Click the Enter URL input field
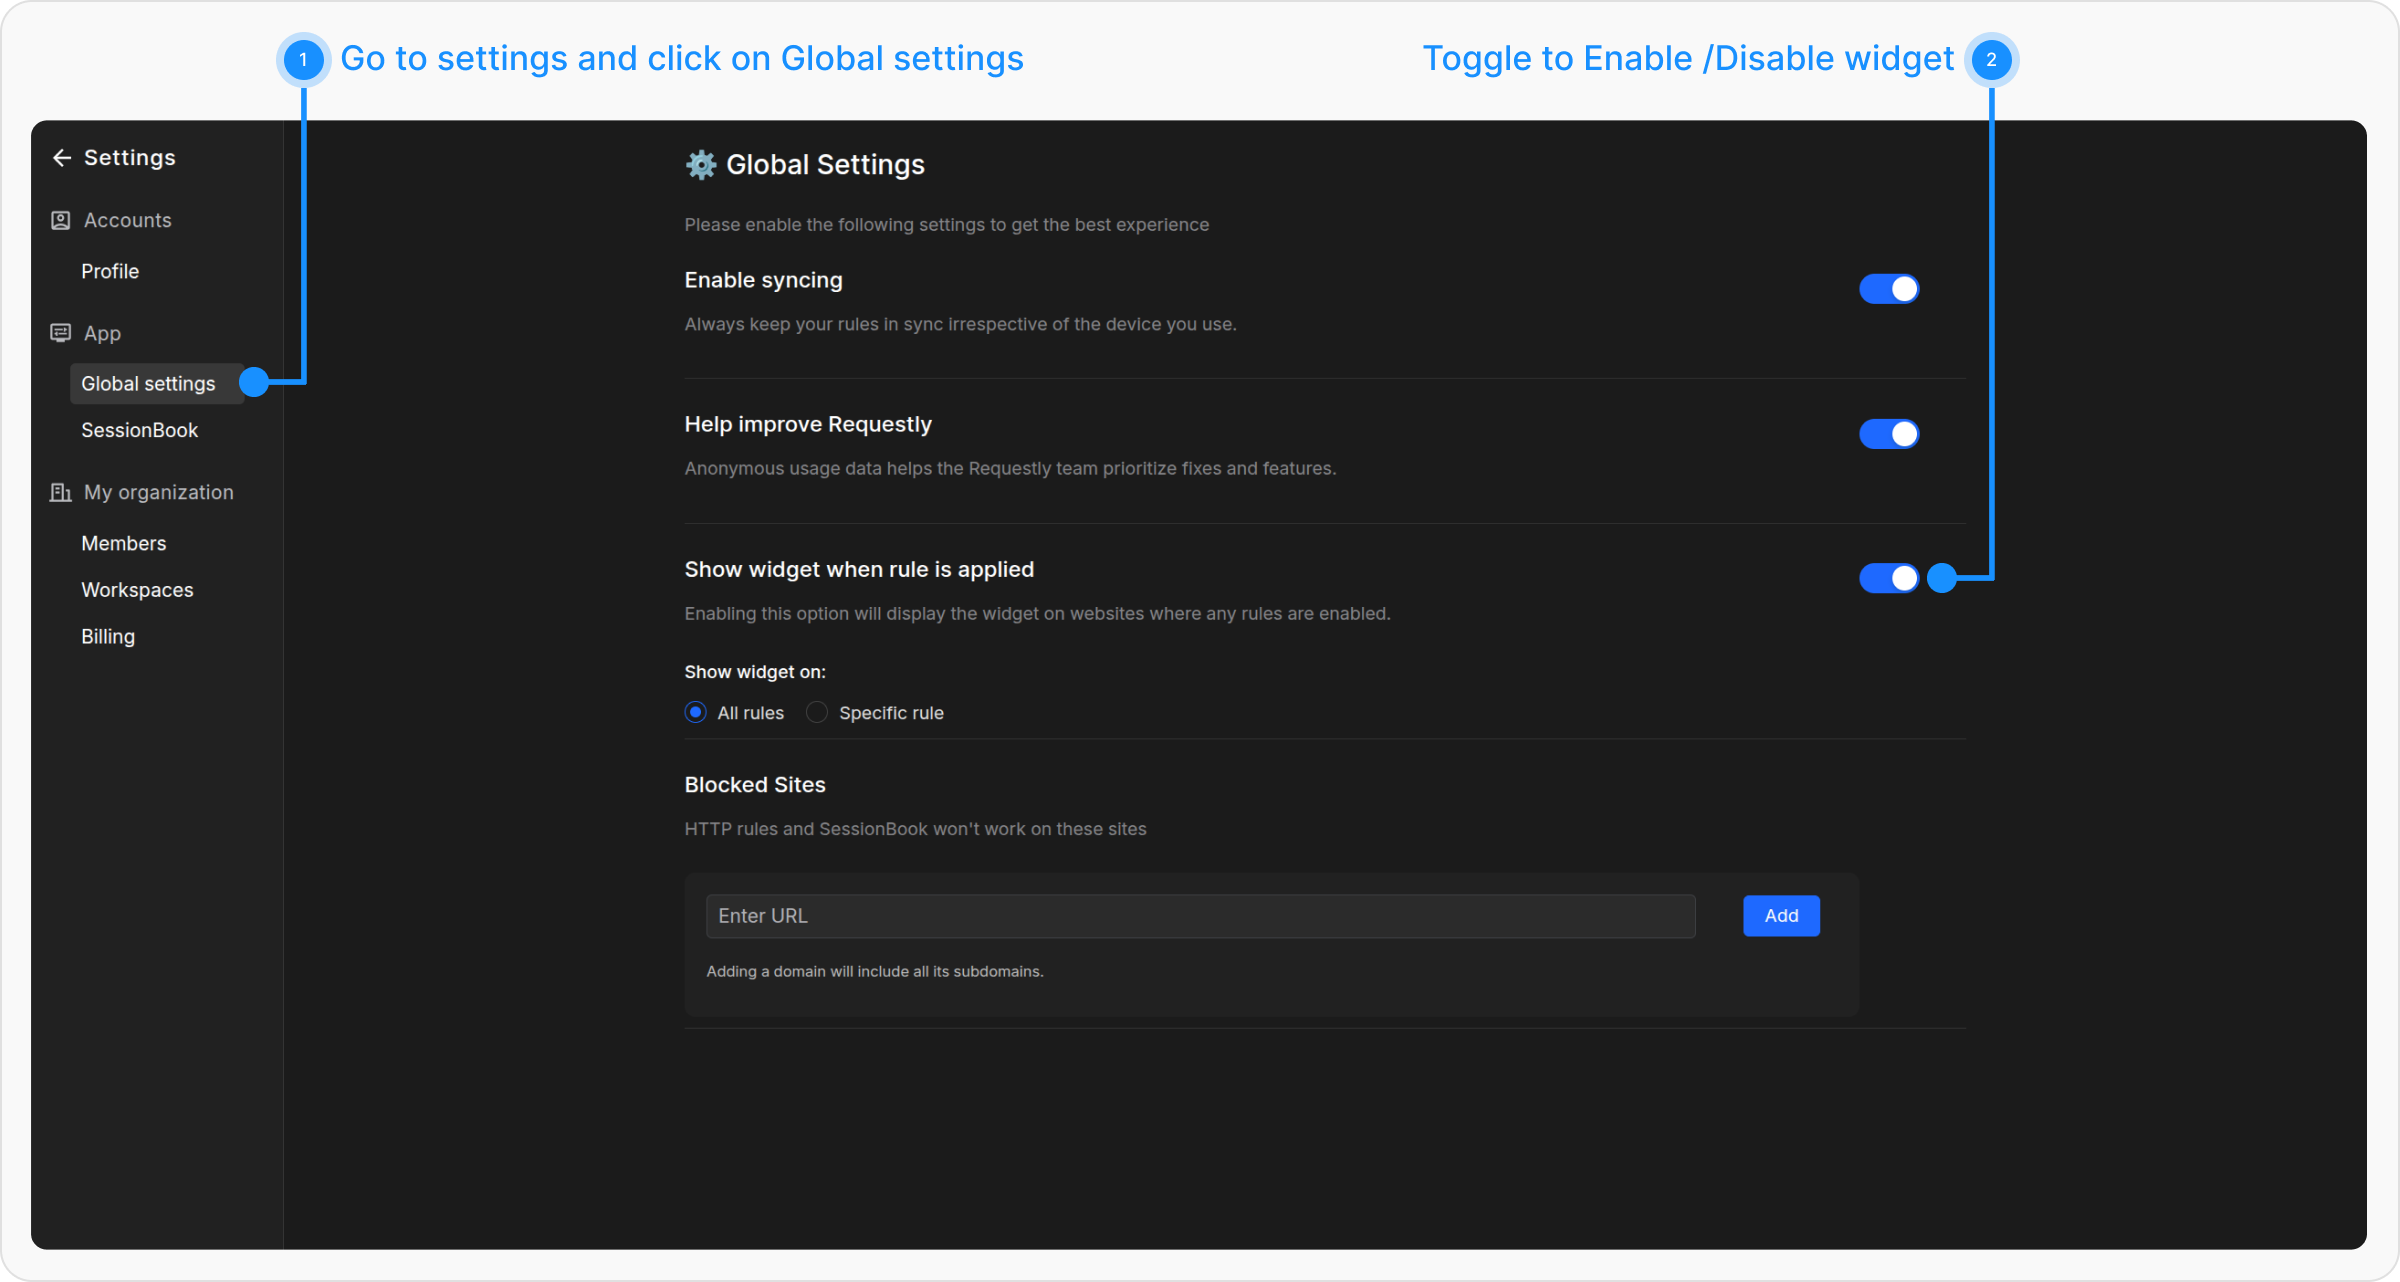This screenshot has height=1282, width=2400. tap(1200, 915)
